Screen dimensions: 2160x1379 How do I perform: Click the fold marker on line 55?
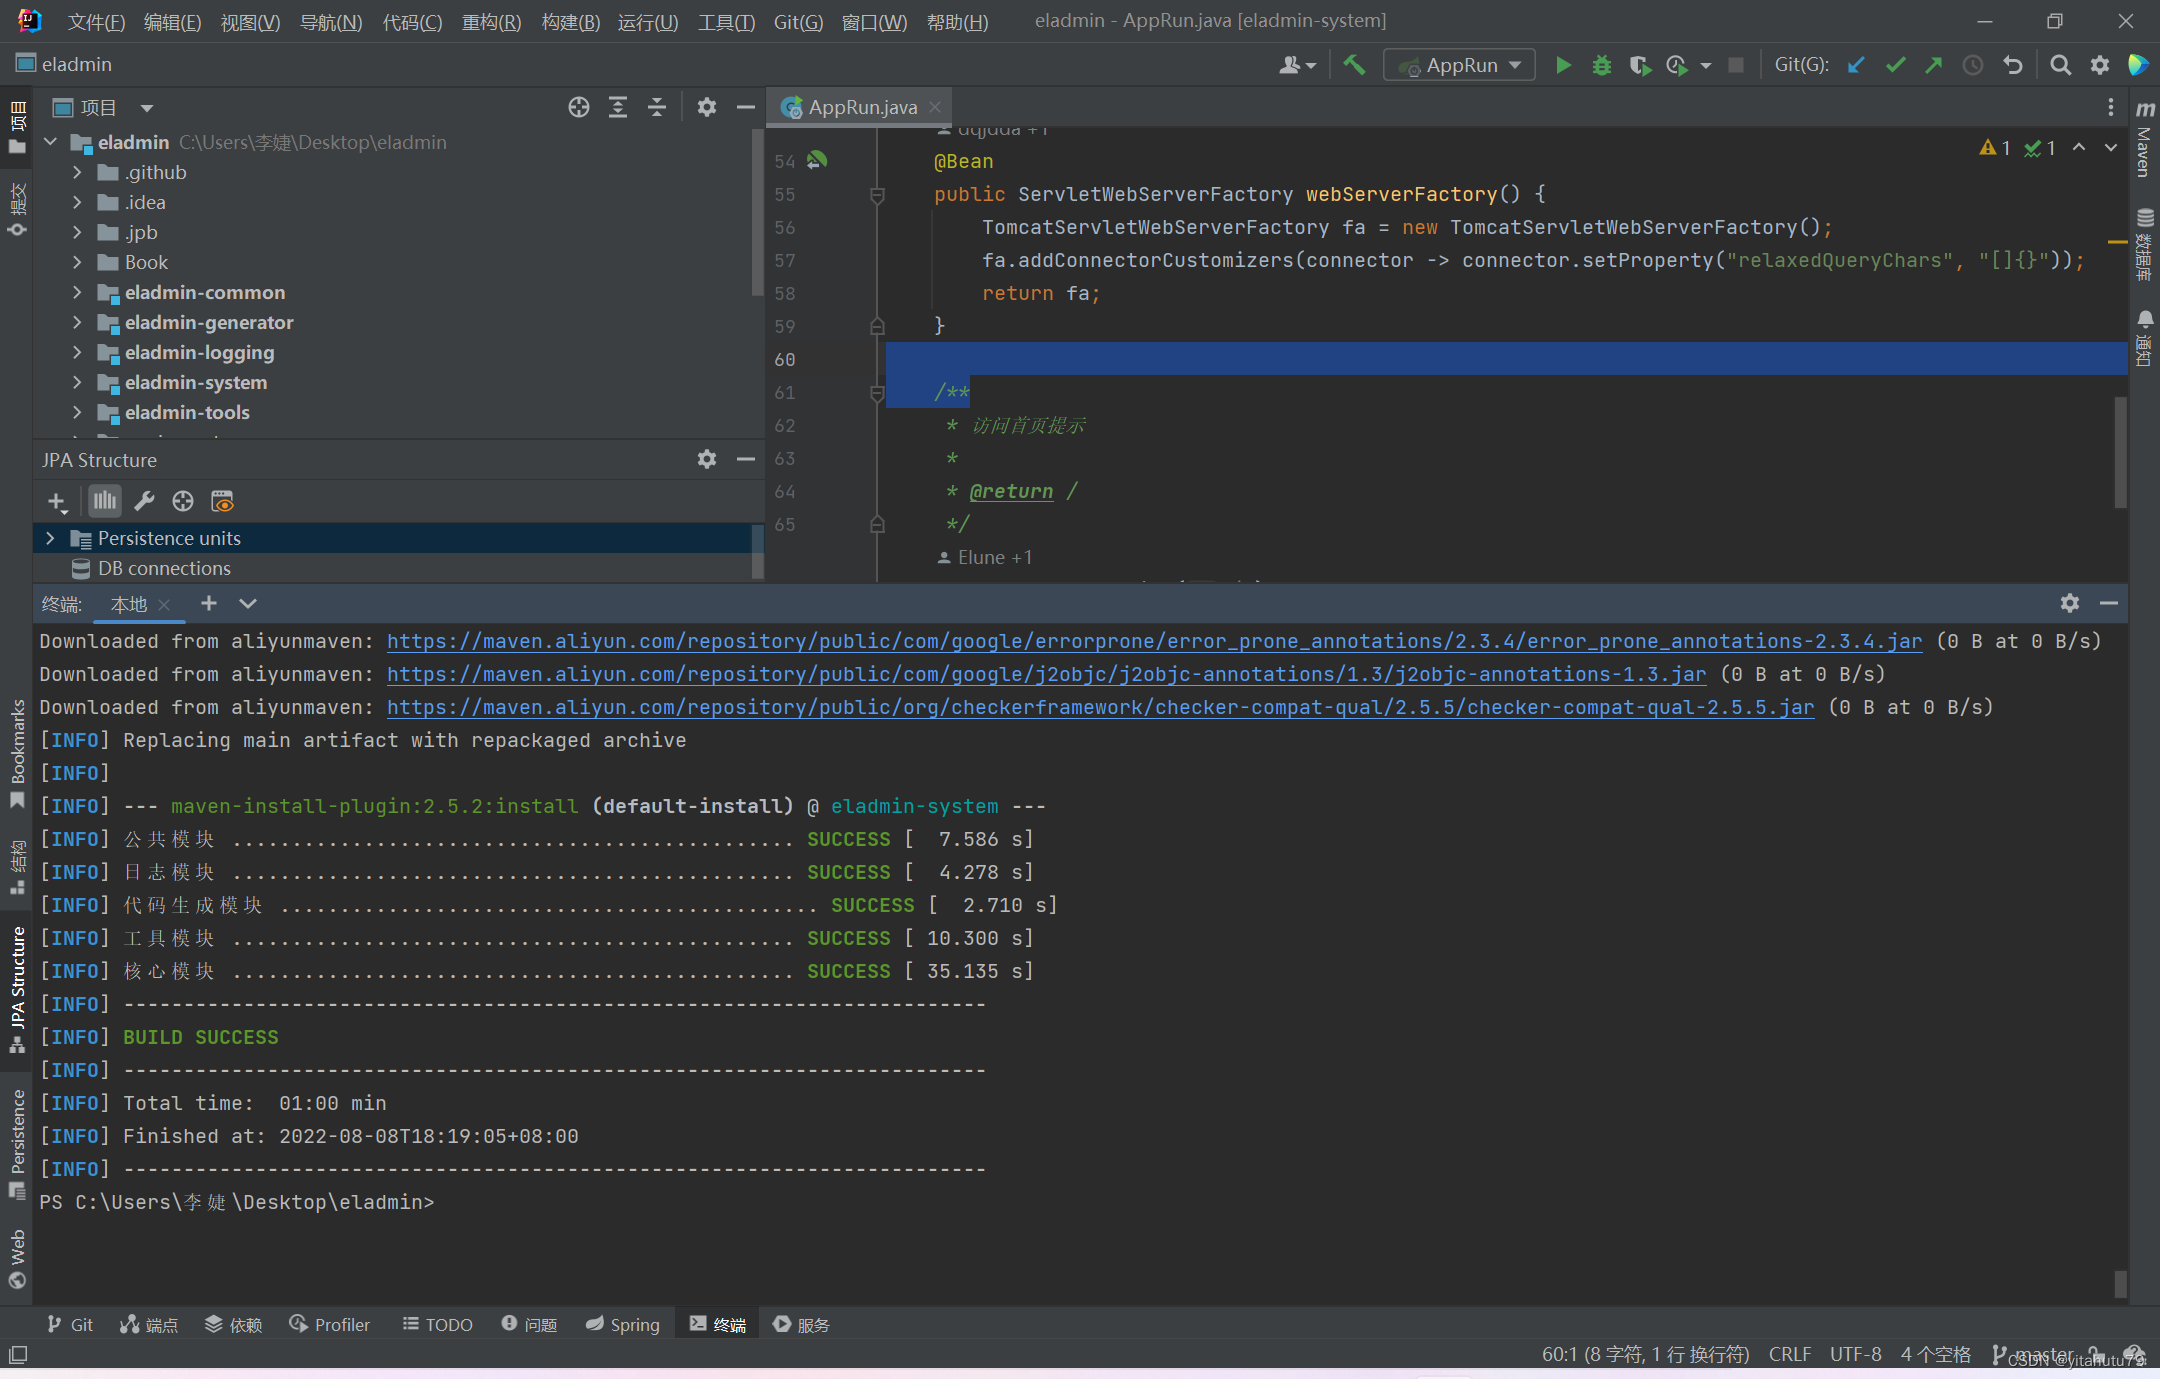point(877,194)
